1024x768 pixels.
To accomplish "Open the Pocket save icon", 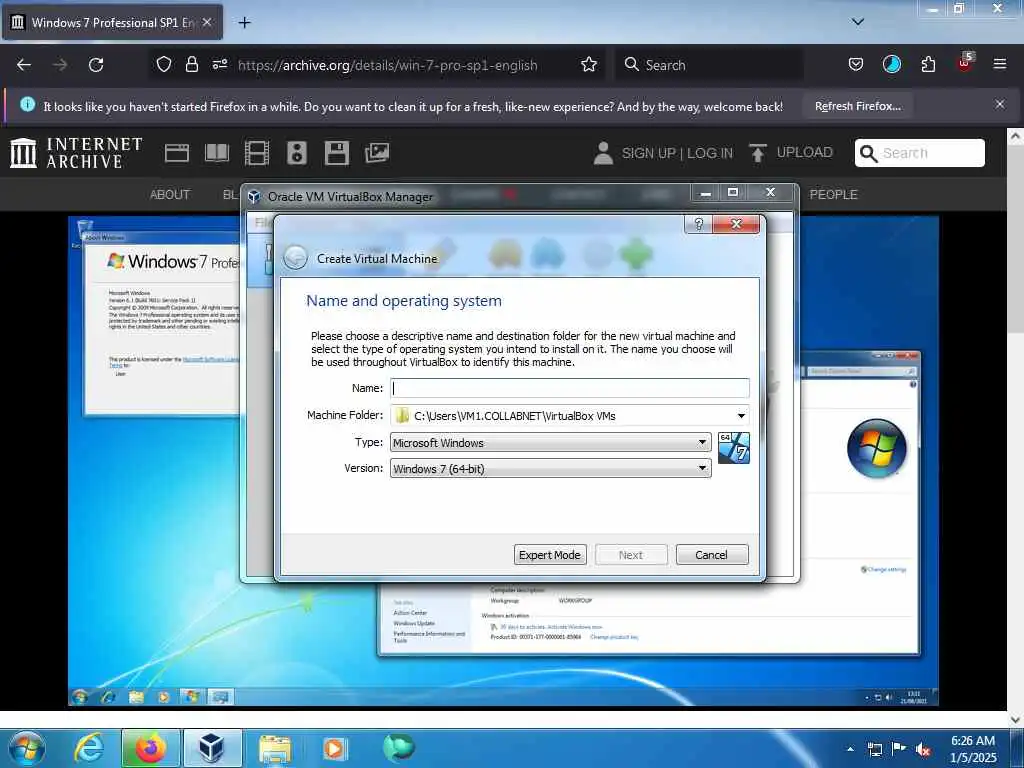I will click(856, 65).
